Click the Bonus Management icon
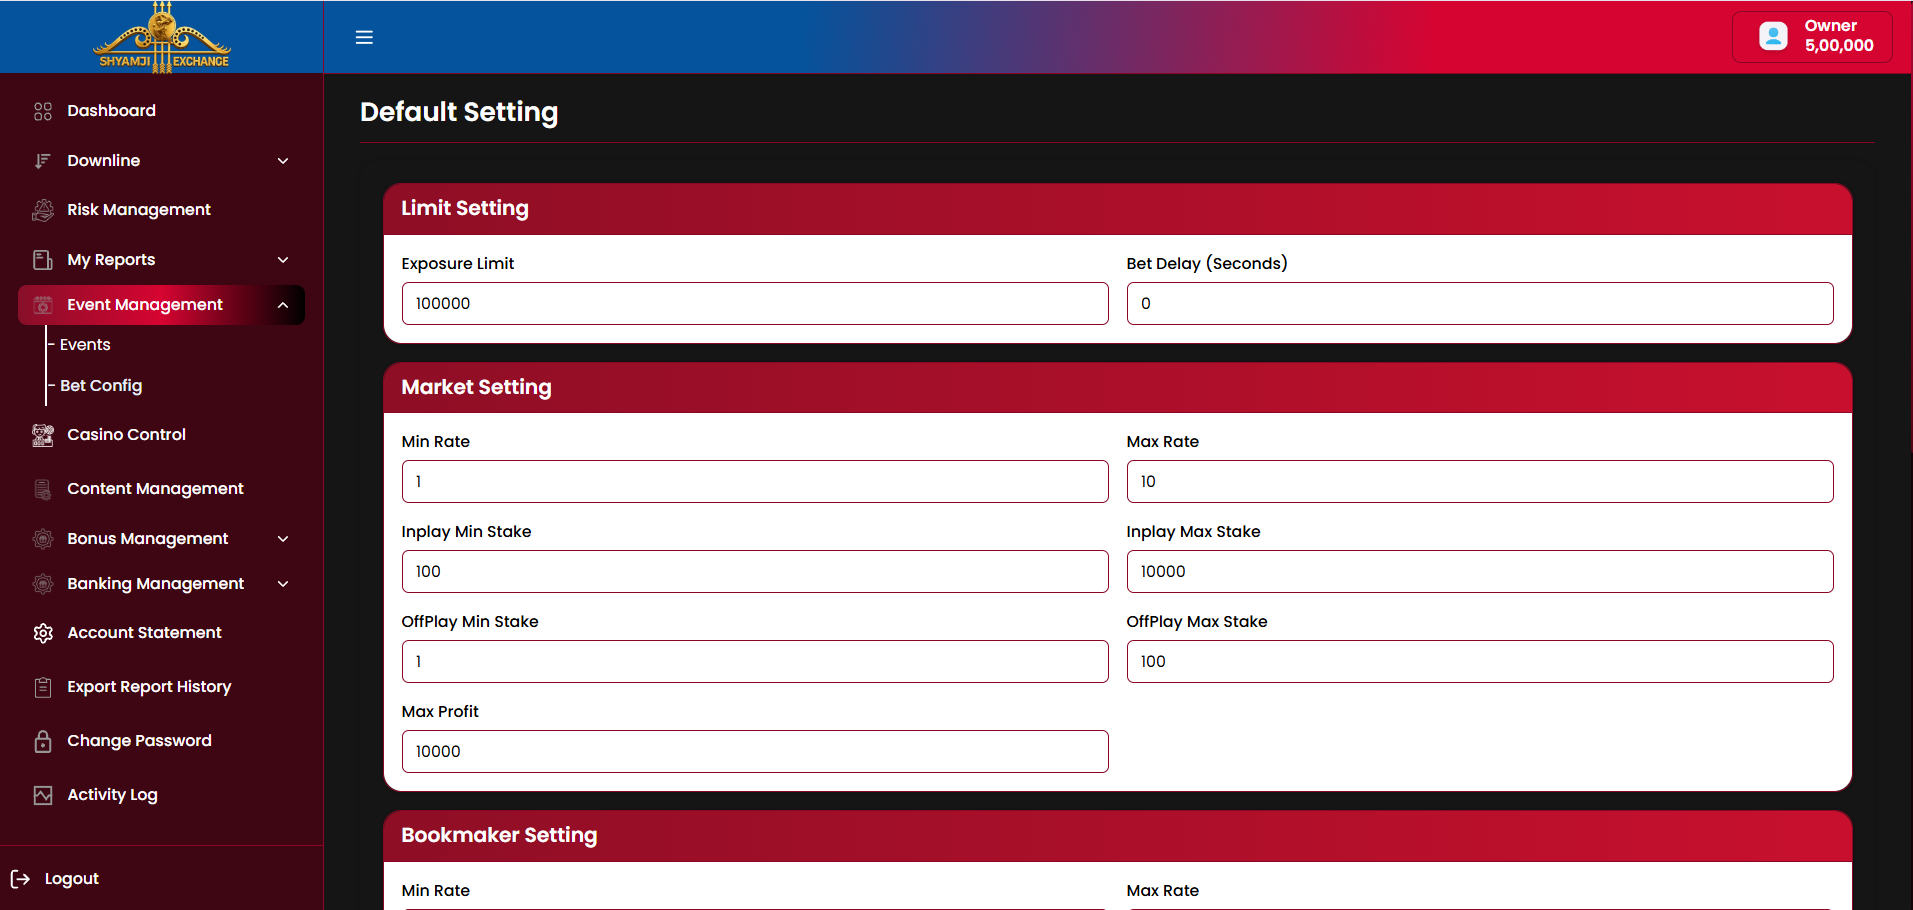This screenshot has height=910, width=1913. pos(43,539)
